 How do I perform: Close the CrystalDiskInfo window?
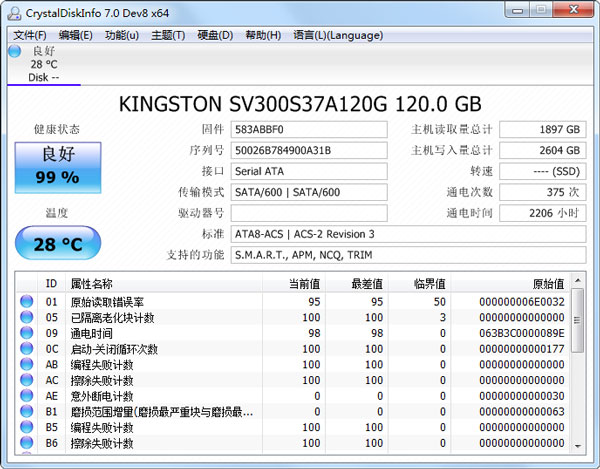click(573, 10)
